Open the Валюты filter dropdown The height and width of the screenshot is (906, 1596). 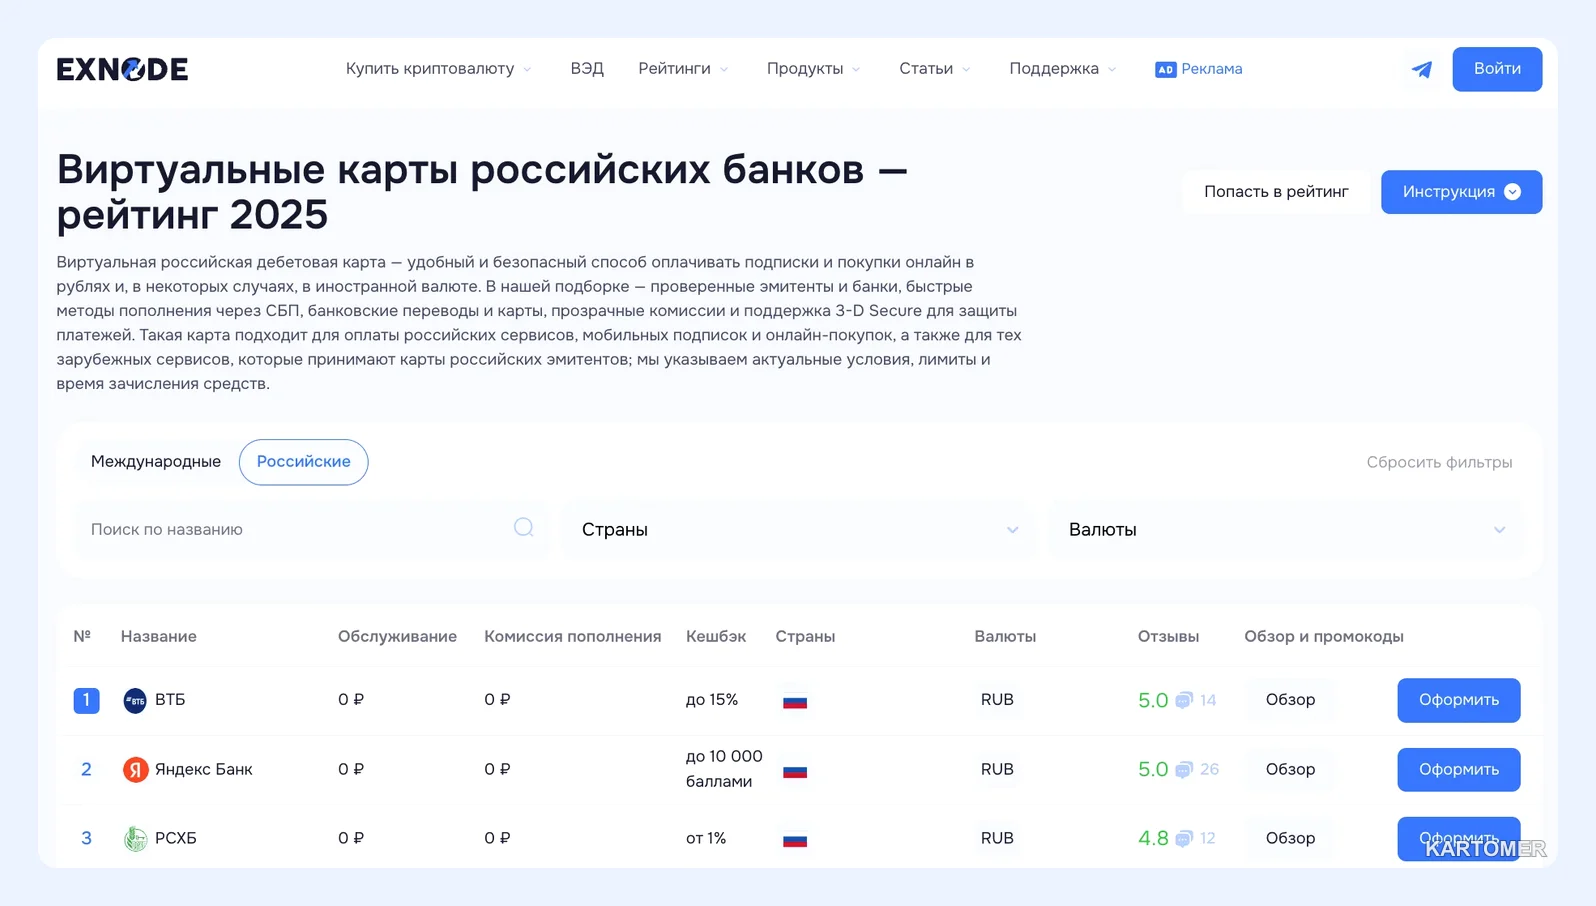coord(1286,530)
